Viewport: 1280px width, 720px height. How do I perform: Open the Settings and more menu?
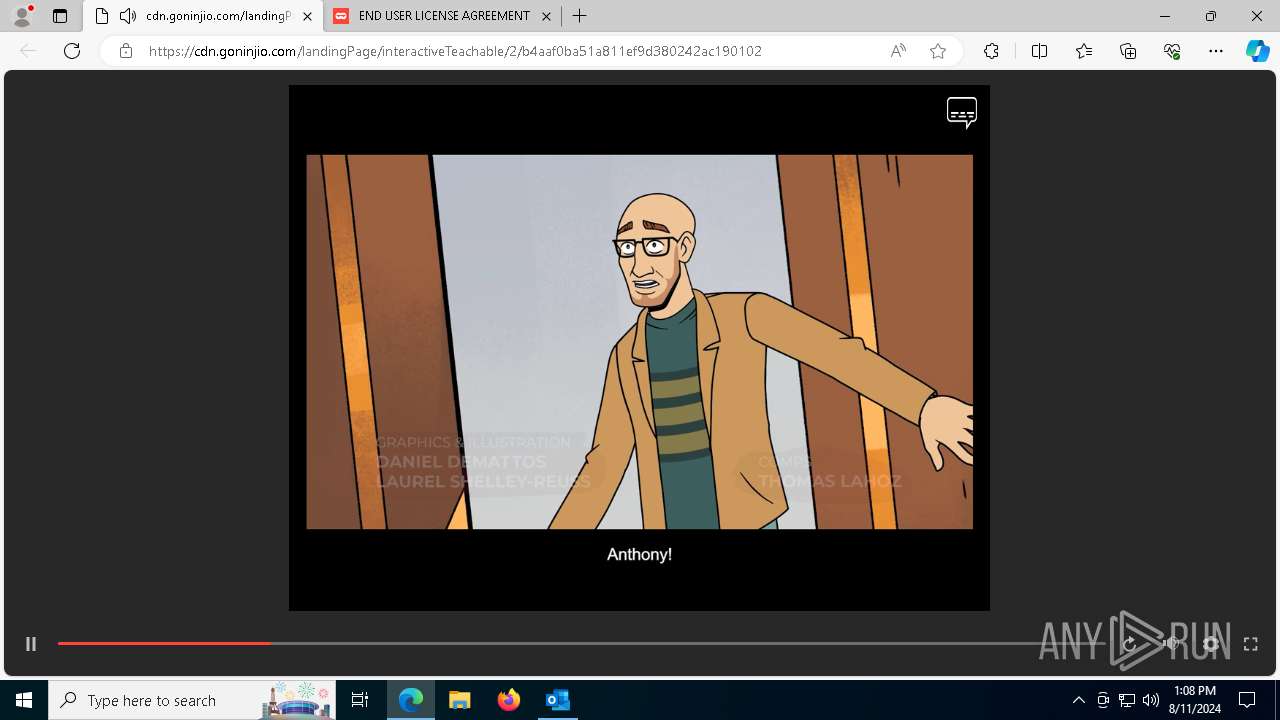click(1216, 51)
